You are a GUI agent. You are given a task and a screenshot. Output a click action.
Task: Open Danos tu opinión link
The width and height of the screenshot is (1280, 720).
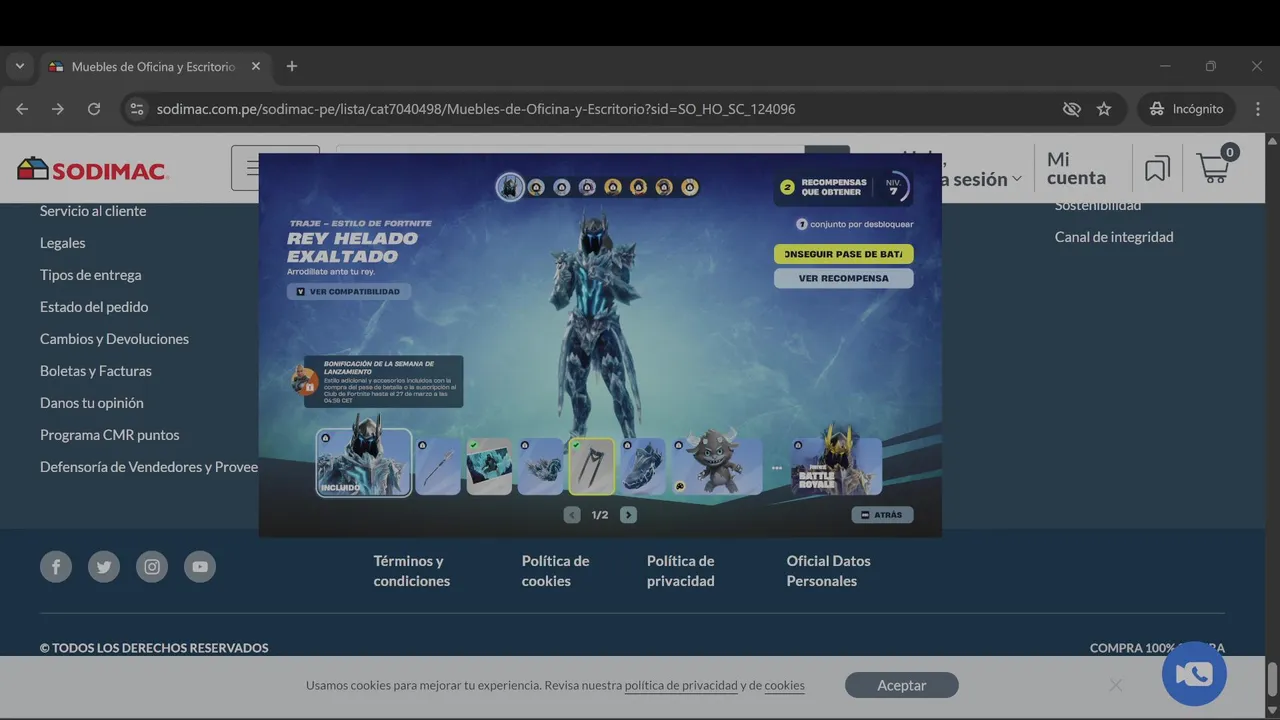(92, 403)
